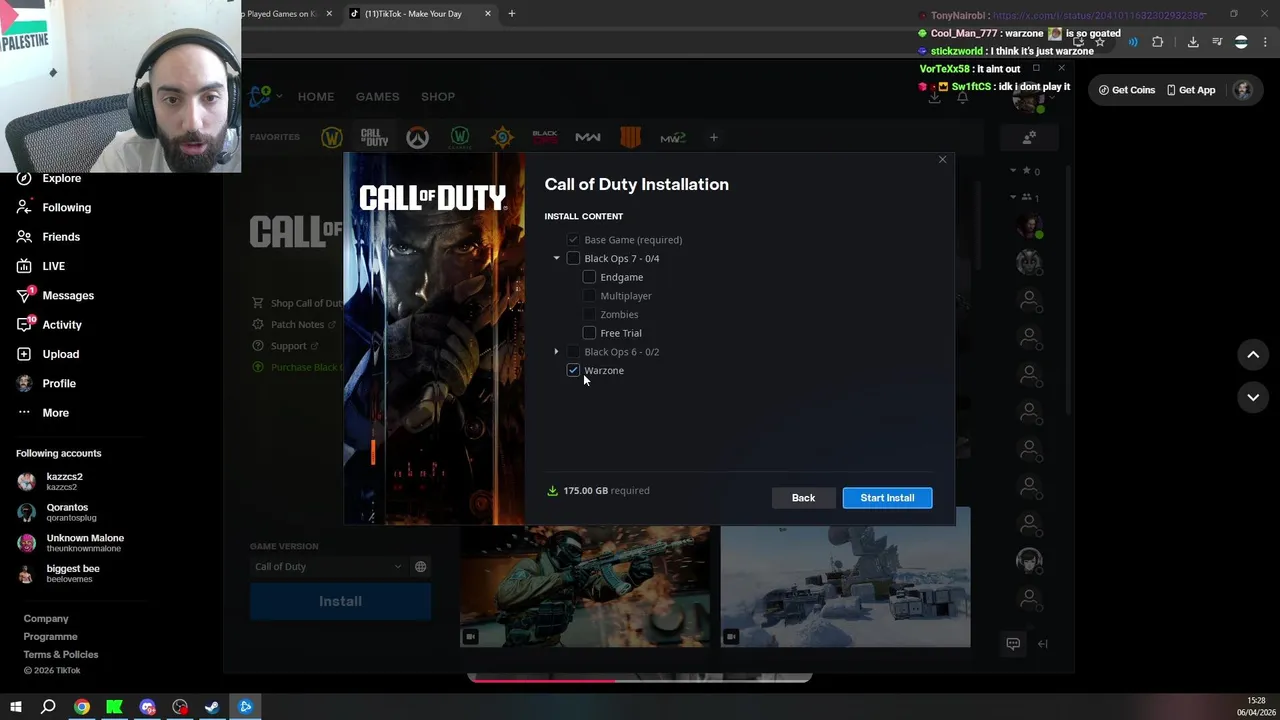Open Chrome from the taskbar

[x=81, y=707]
